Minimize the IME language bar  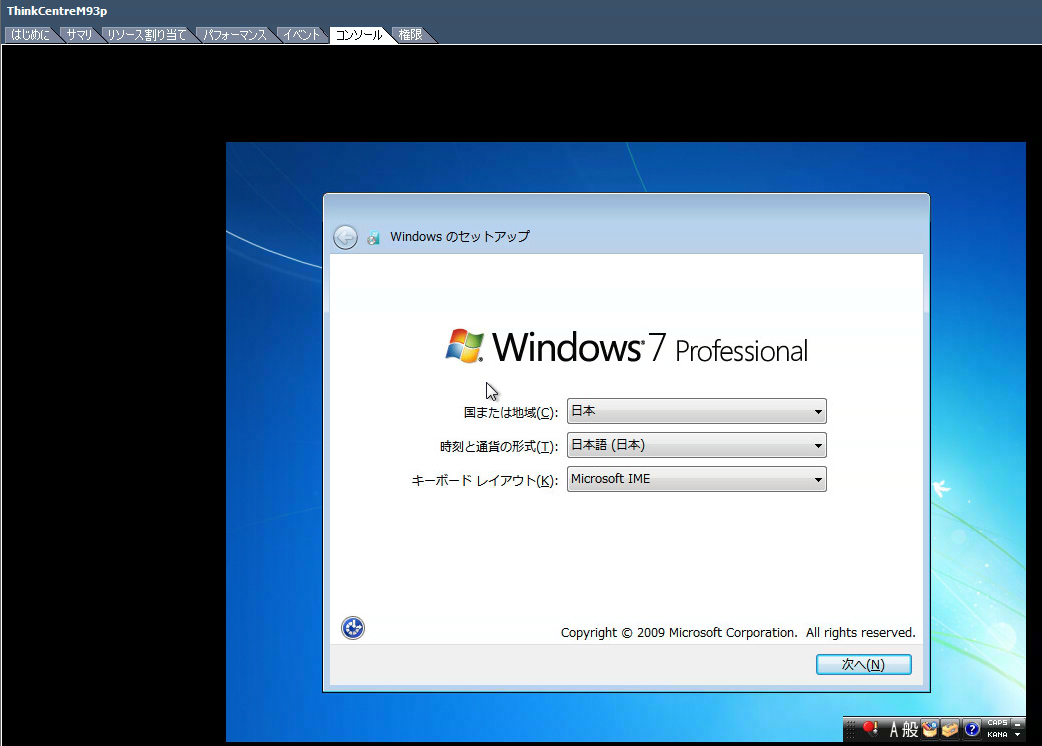coord(1017,723)
